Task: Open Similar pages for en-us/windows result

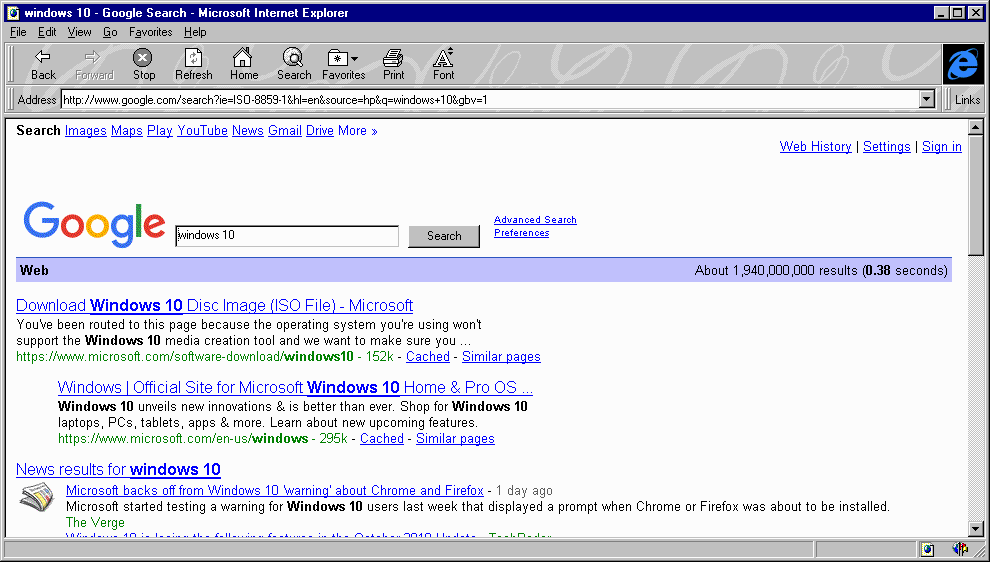Action: (455, 439)
